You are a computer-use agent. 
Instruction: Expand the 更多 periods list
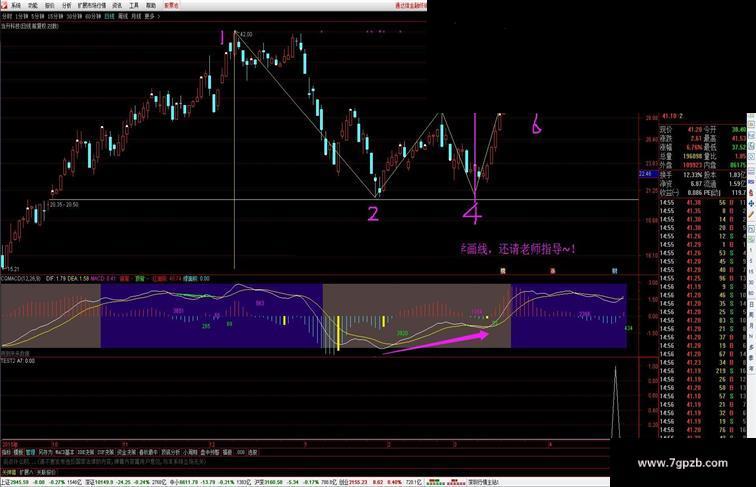coord(151,16)
